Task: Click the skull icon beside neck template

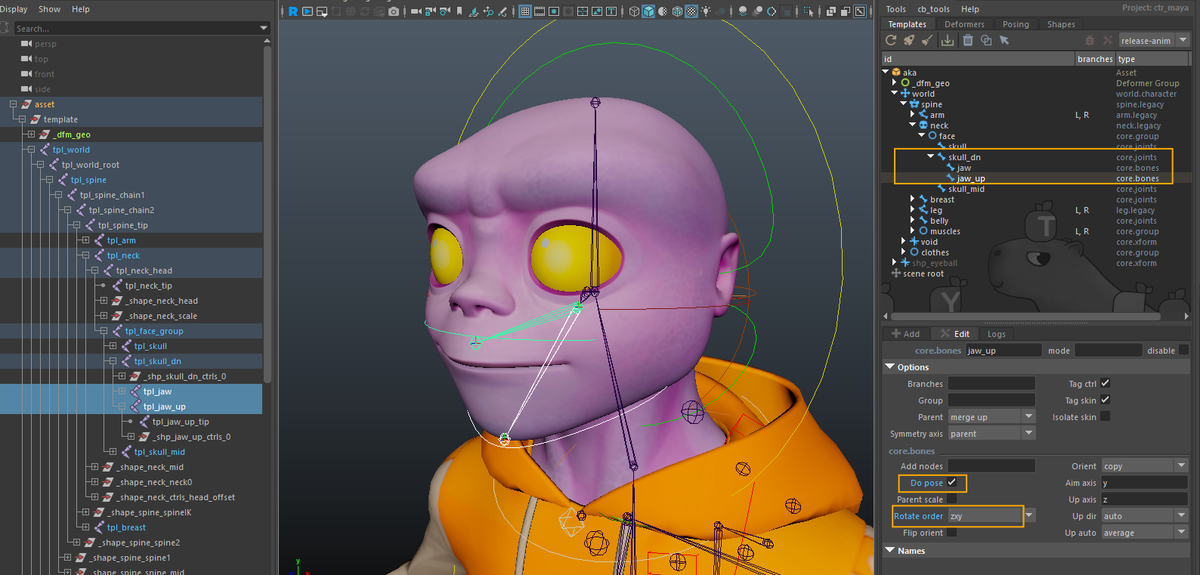Action: click(923, 125)
